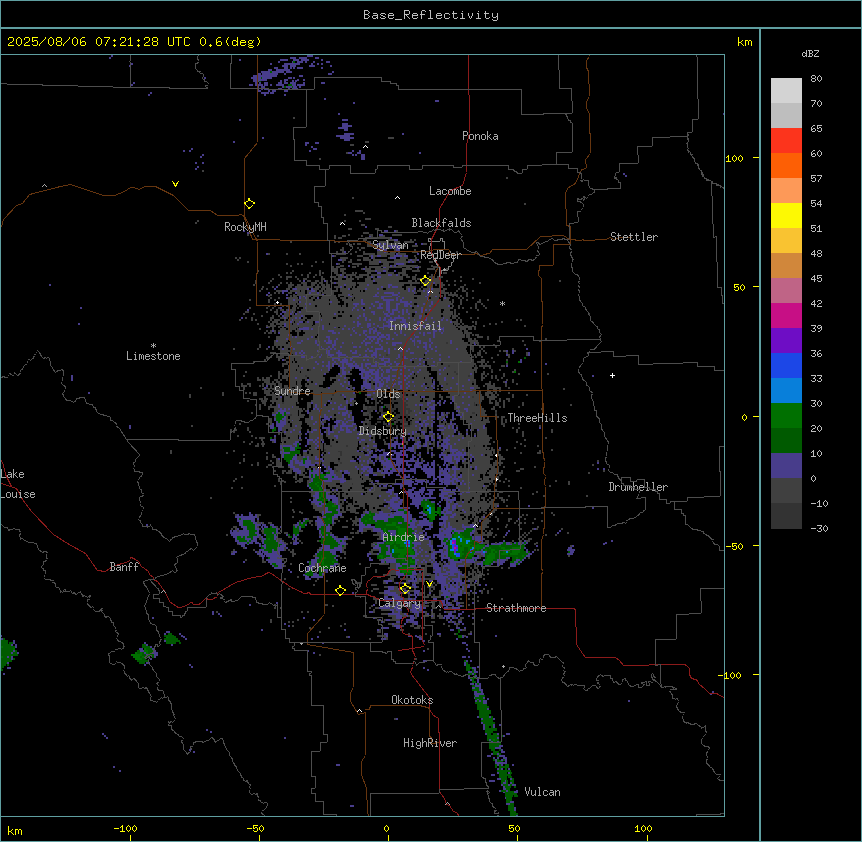Choose the light blue 33-30 dBZ swatch

(786, 391)
